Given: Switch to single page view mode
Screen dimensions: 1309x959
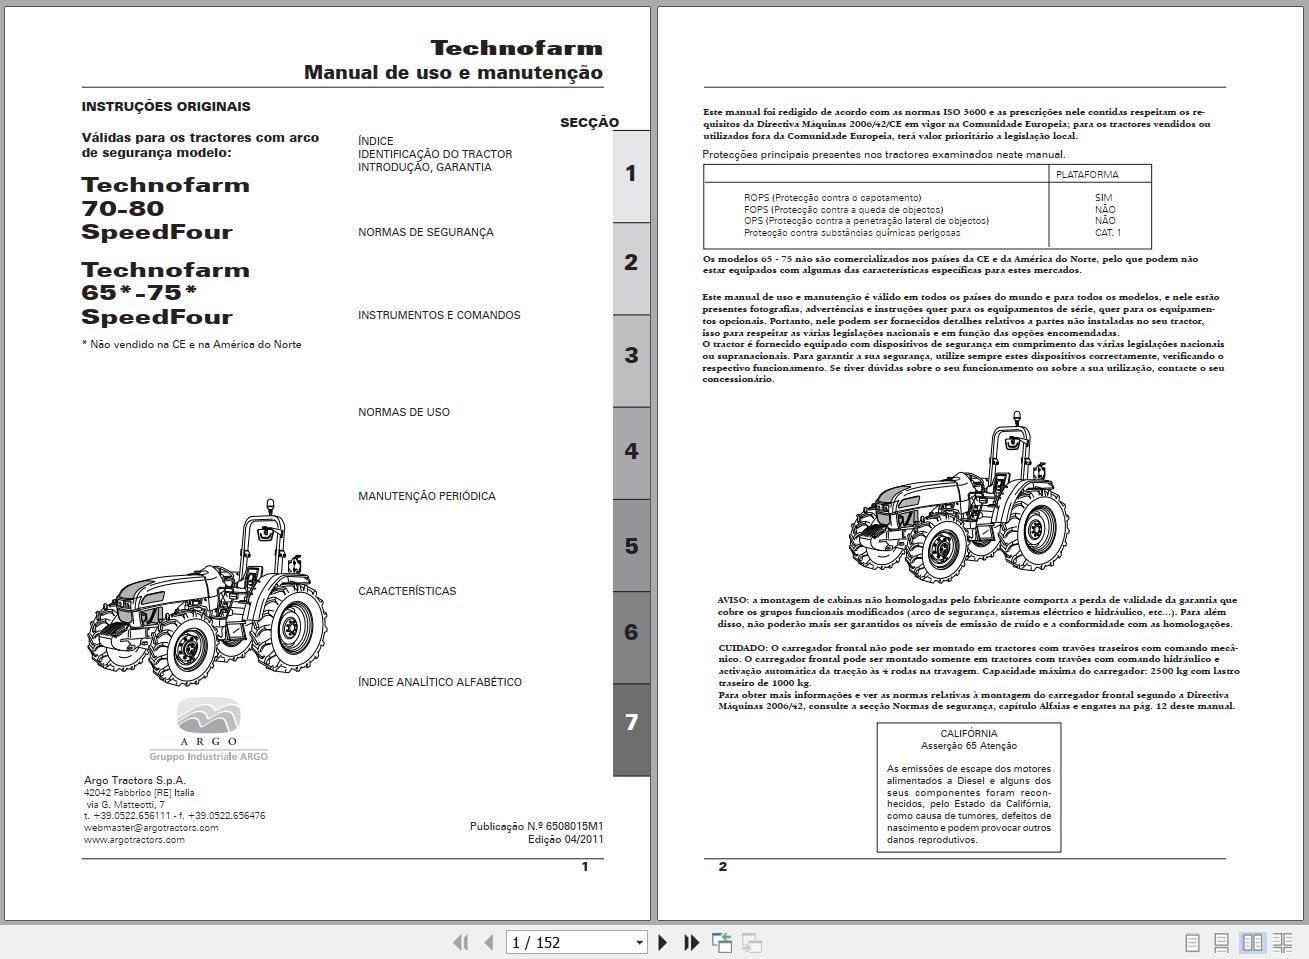Looking at the screenshot, I should [1191, 942].
